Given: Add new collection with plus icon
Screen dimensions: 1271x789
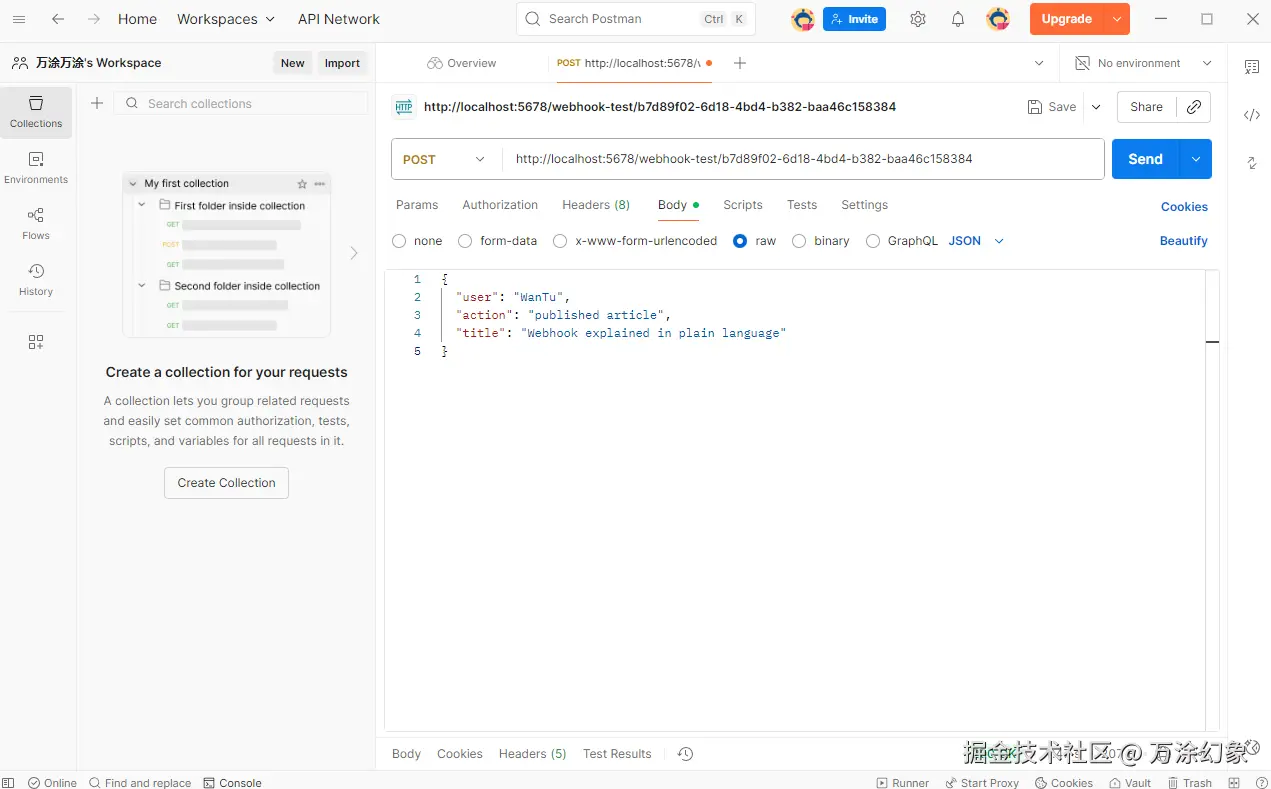Looking at the screenshot, I should click(x=97, y=103).
